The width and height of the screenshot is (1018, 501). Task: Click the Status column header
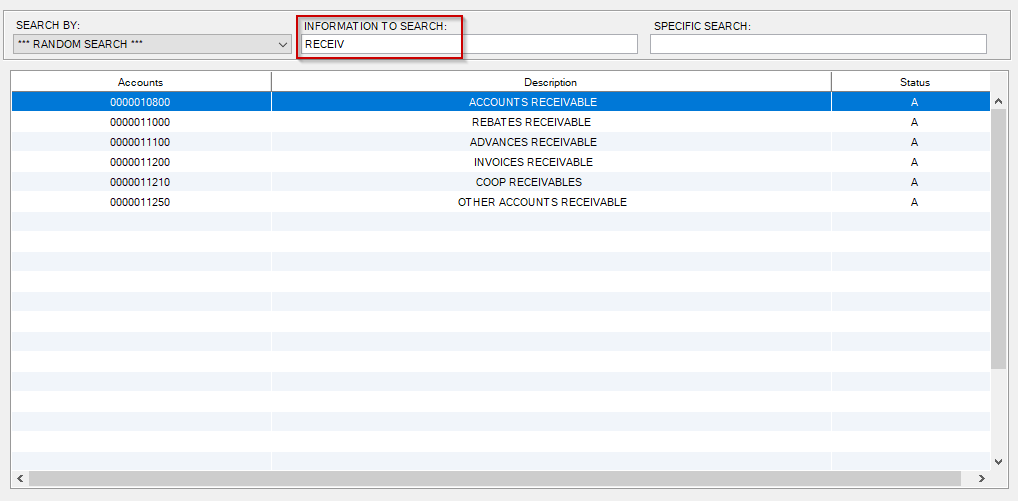click(913, 82)
